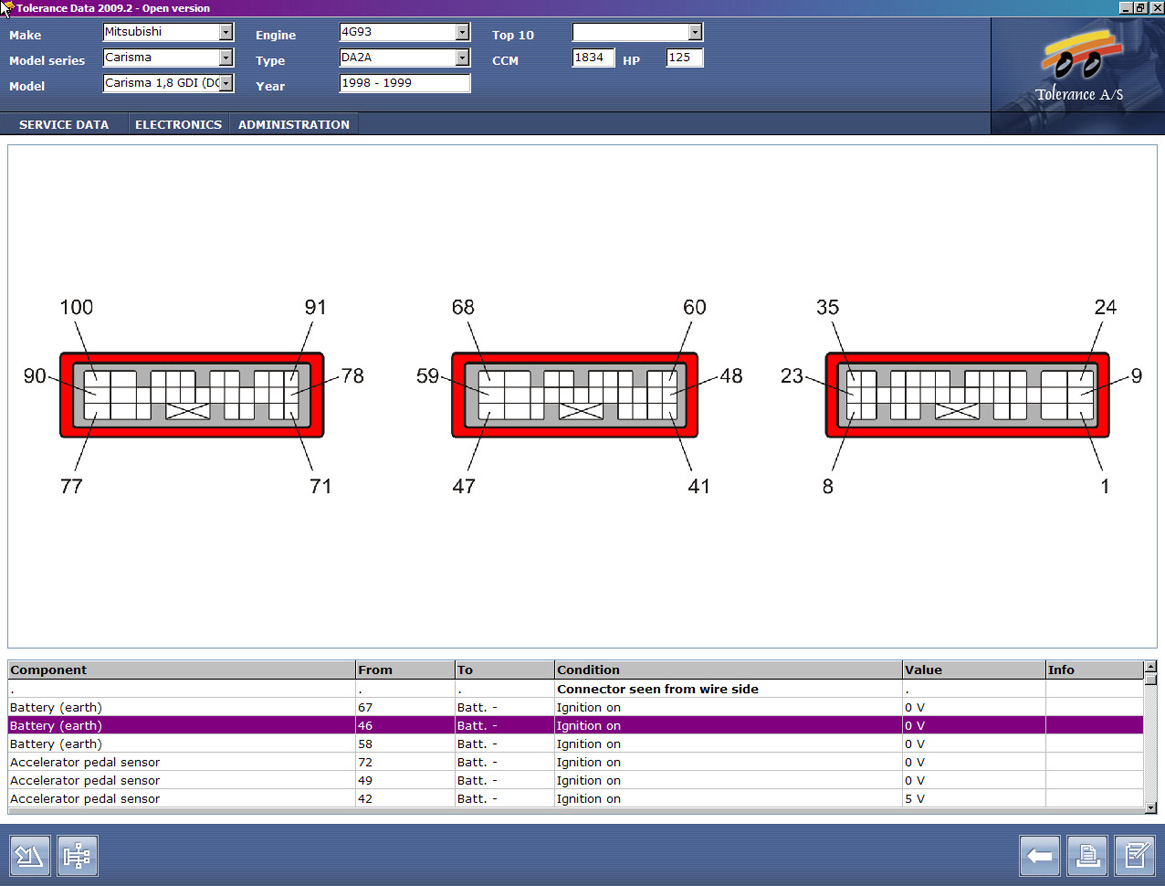Open the SERVICE DATA menu
The width and height of the screenshot is (1165, 886).
[x=64, y=125]
